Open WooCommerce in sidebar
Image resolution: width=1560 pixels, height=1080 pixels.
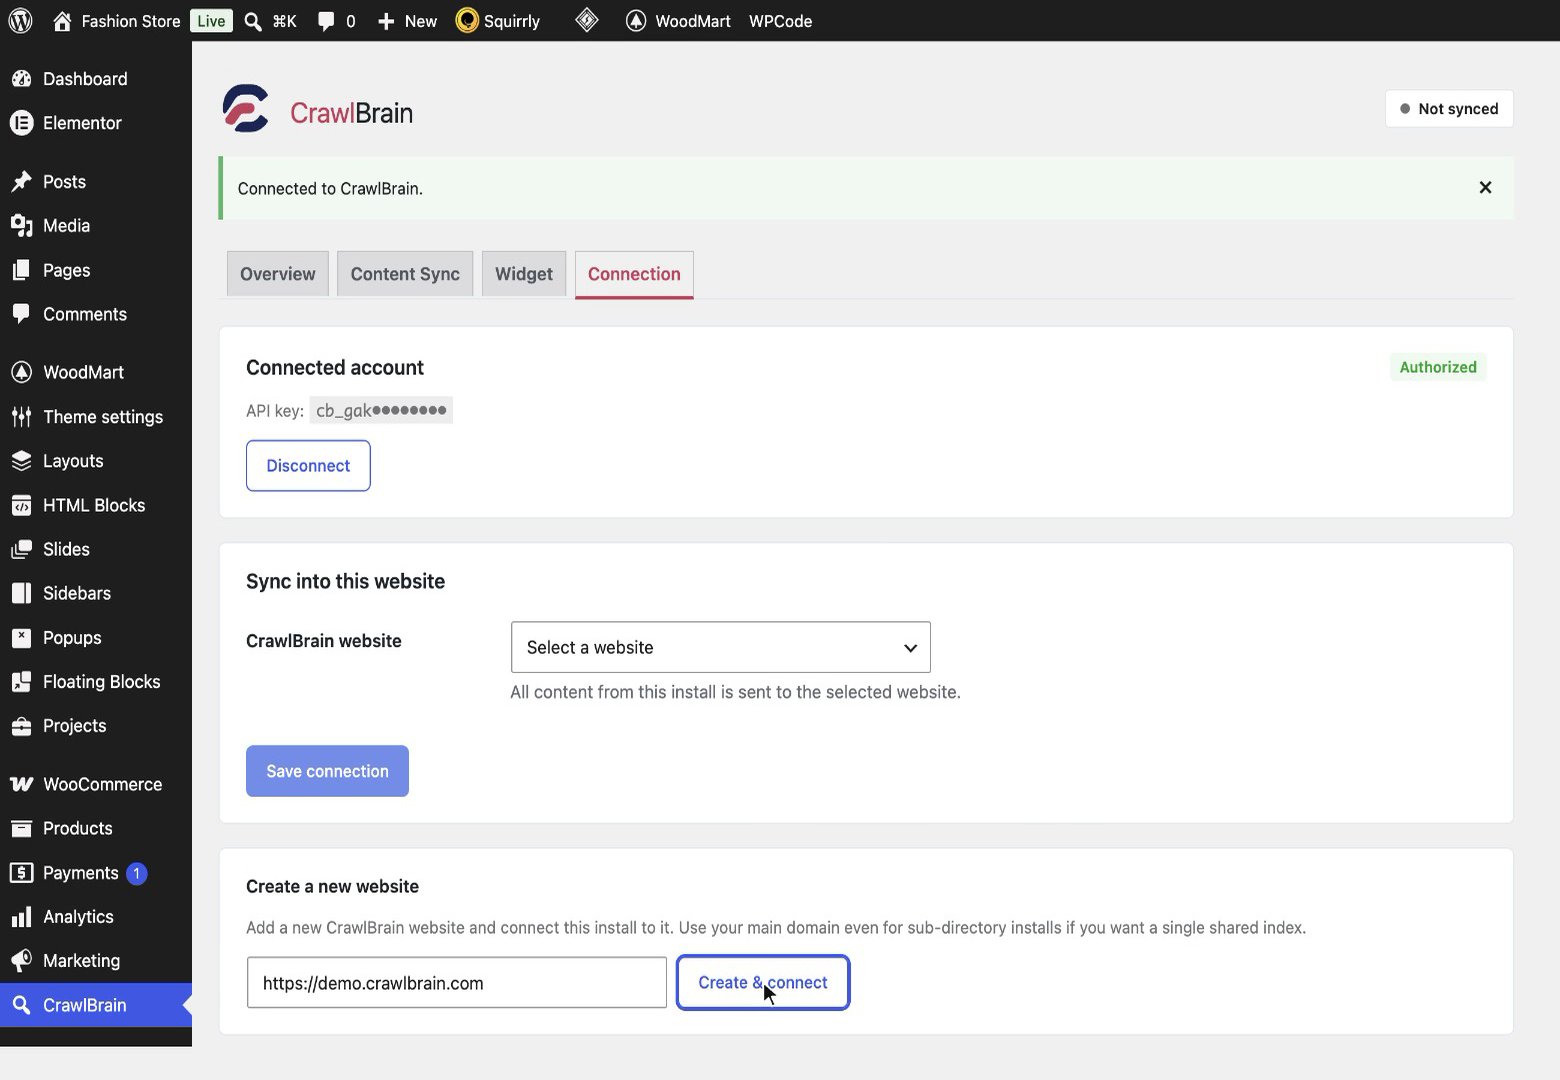(96, 784)
